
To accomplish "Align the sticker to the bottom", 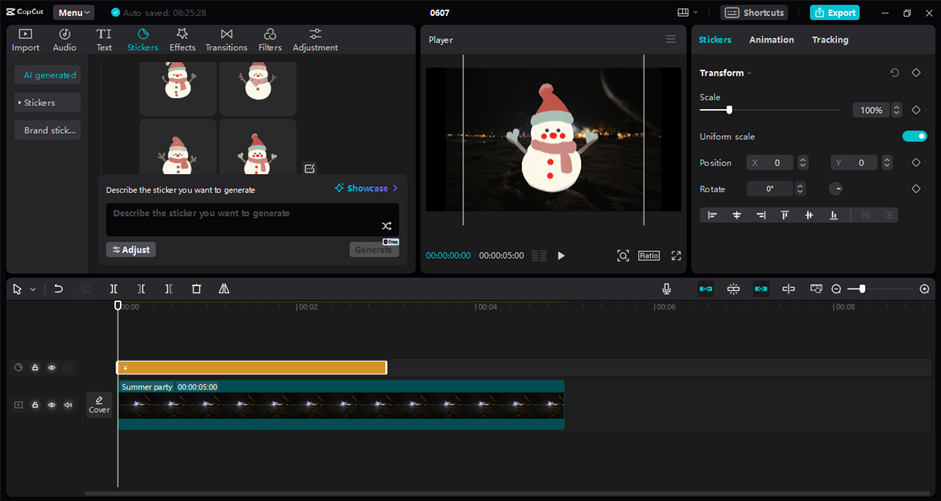I will click(834, 215).
